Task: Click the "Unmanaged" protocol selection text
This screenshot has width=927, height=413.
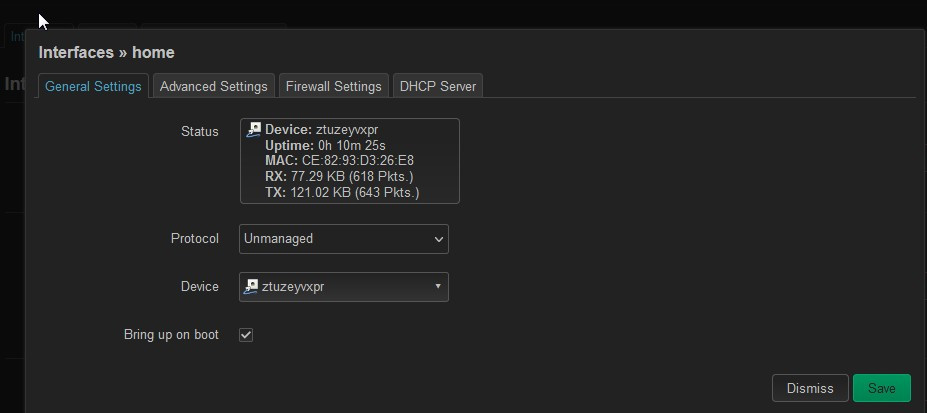Action: (x=278, y=239)
